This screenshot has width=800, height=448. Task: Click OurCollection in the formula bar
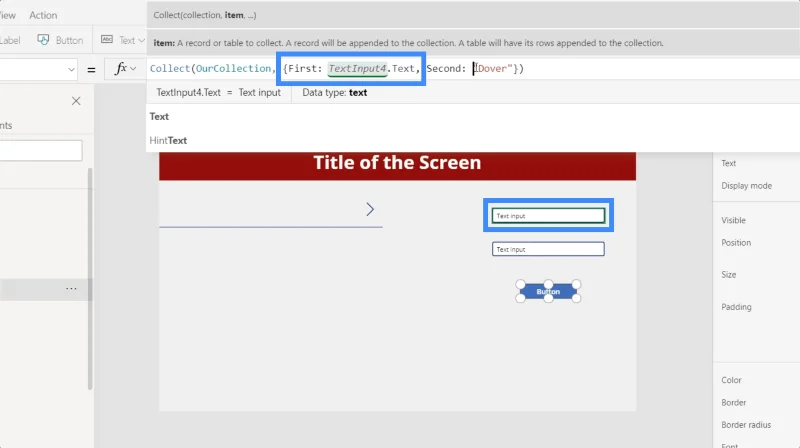(x=233, y=68)
